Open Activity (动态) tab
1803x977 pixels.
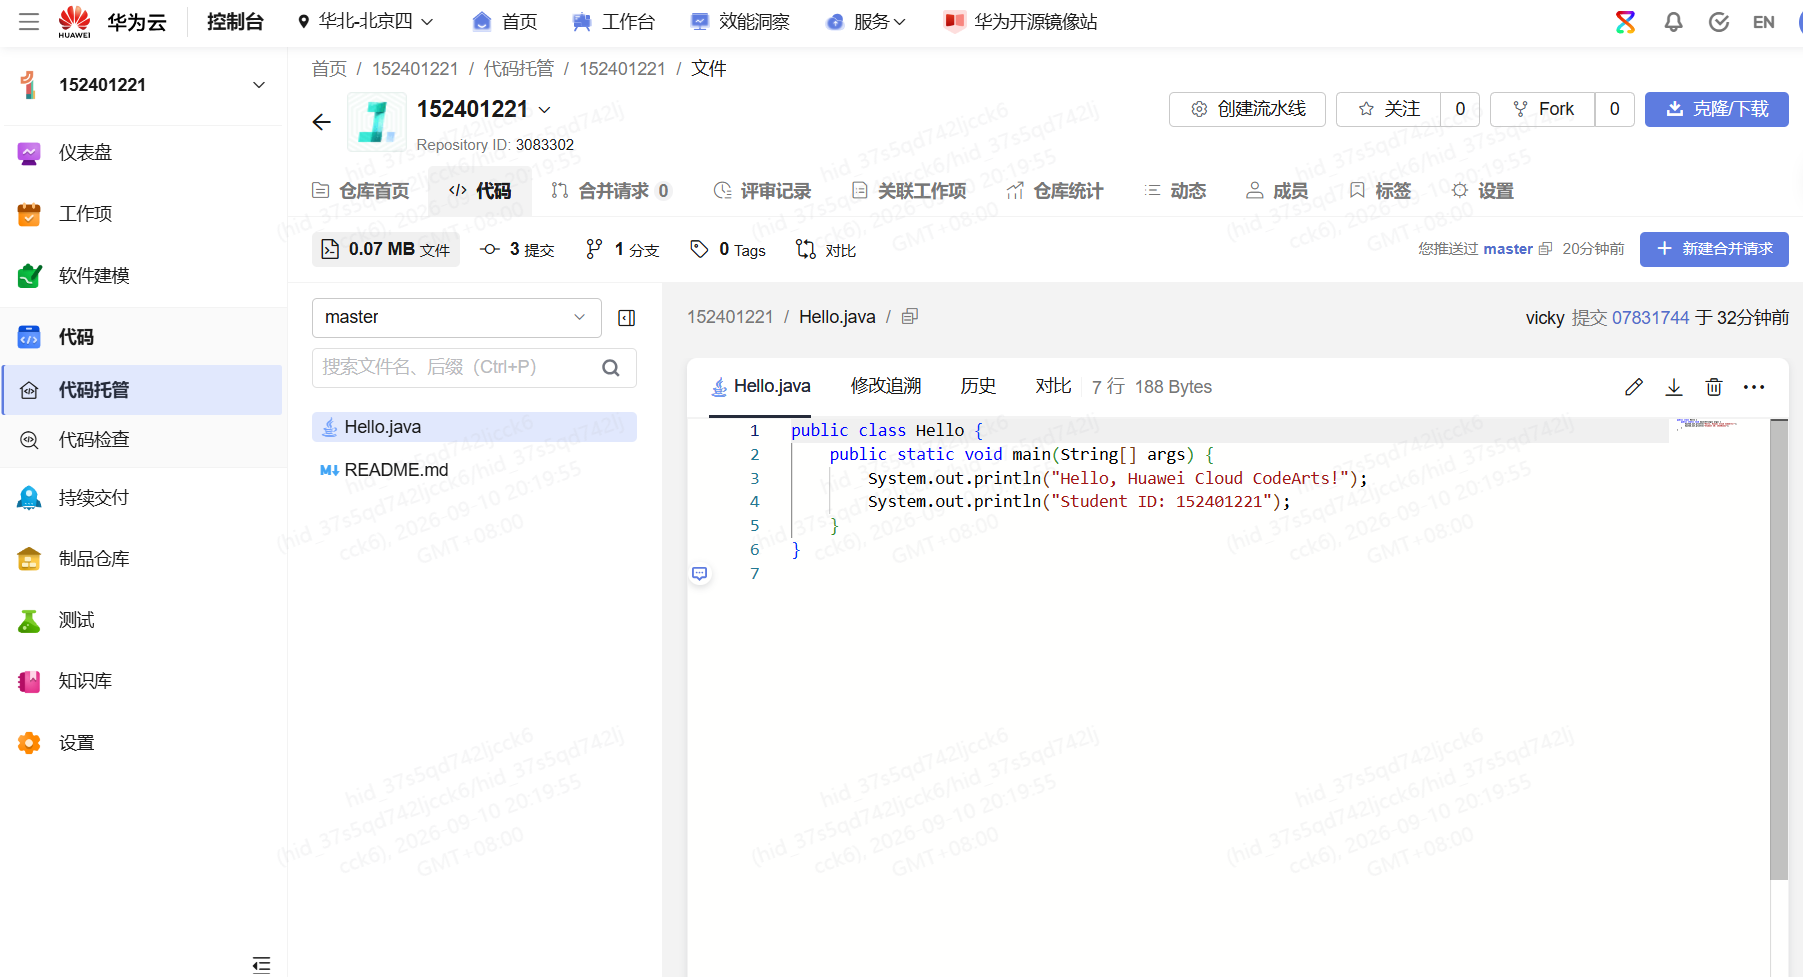click(1175, 191)
